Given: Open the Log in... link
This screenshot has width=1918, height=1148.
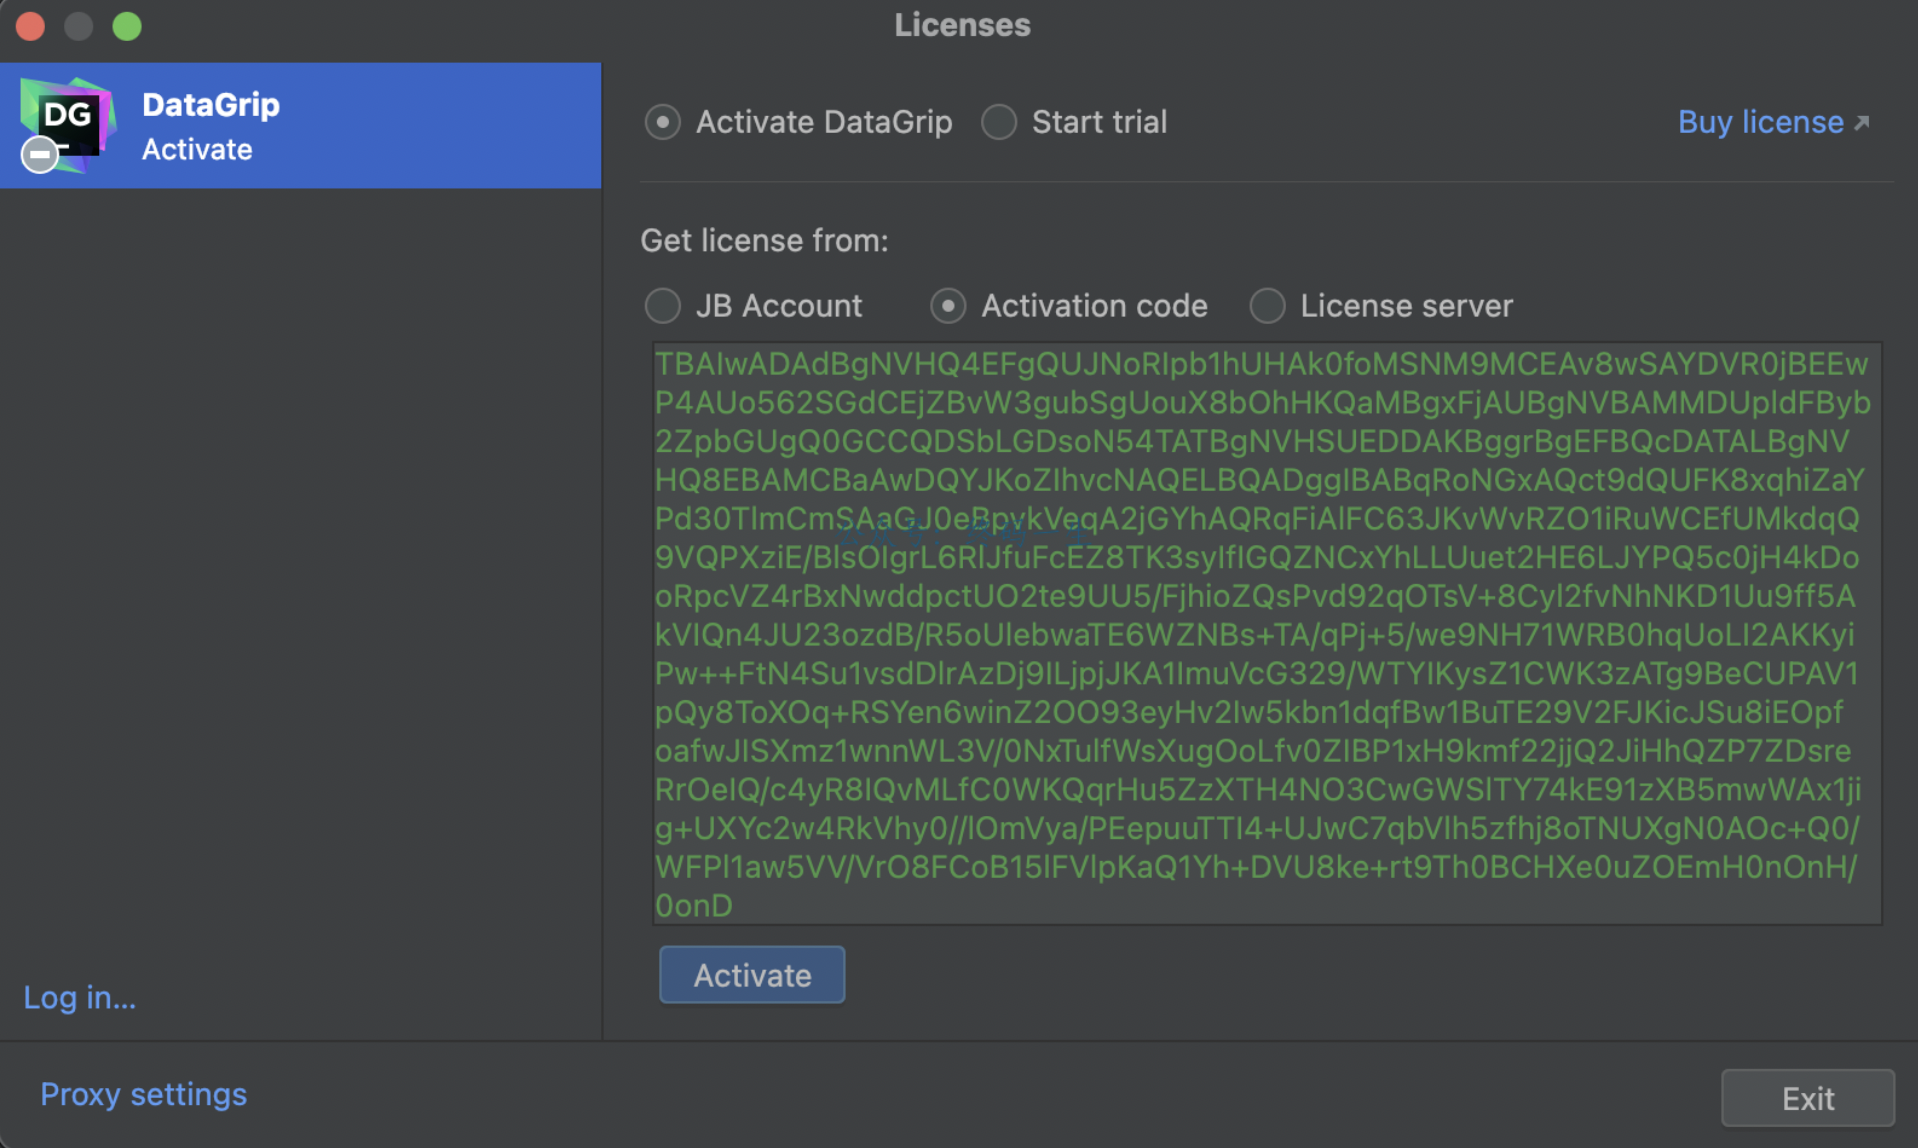Looking at the screenshot, I should [x=80, y=997].
